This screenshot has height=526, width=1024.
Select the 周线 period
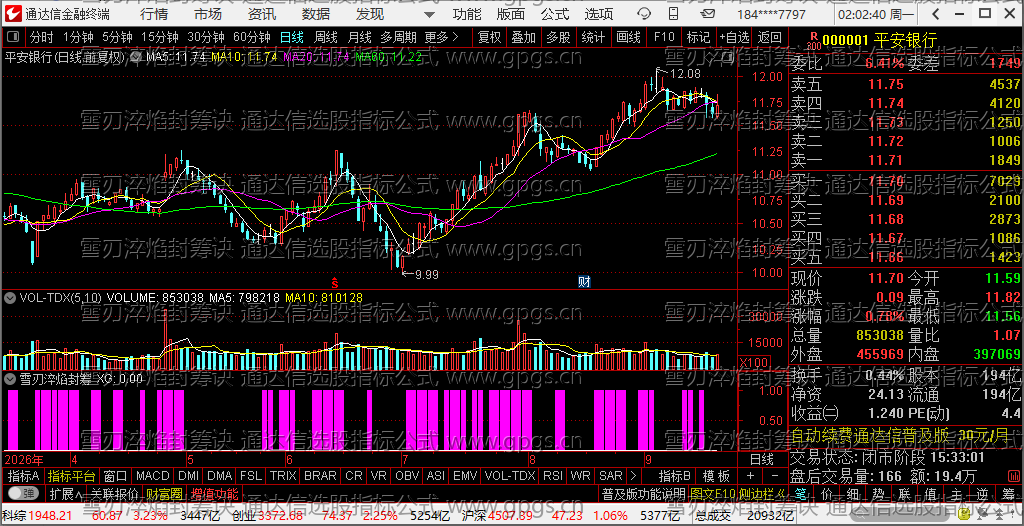point(325,37)
